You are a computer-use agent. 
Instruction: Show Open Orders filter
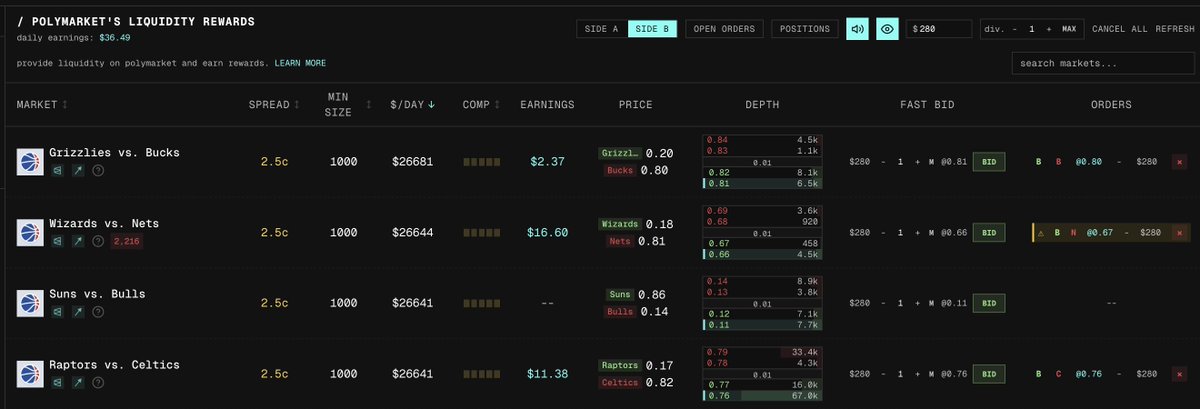(x=725, y=29)
